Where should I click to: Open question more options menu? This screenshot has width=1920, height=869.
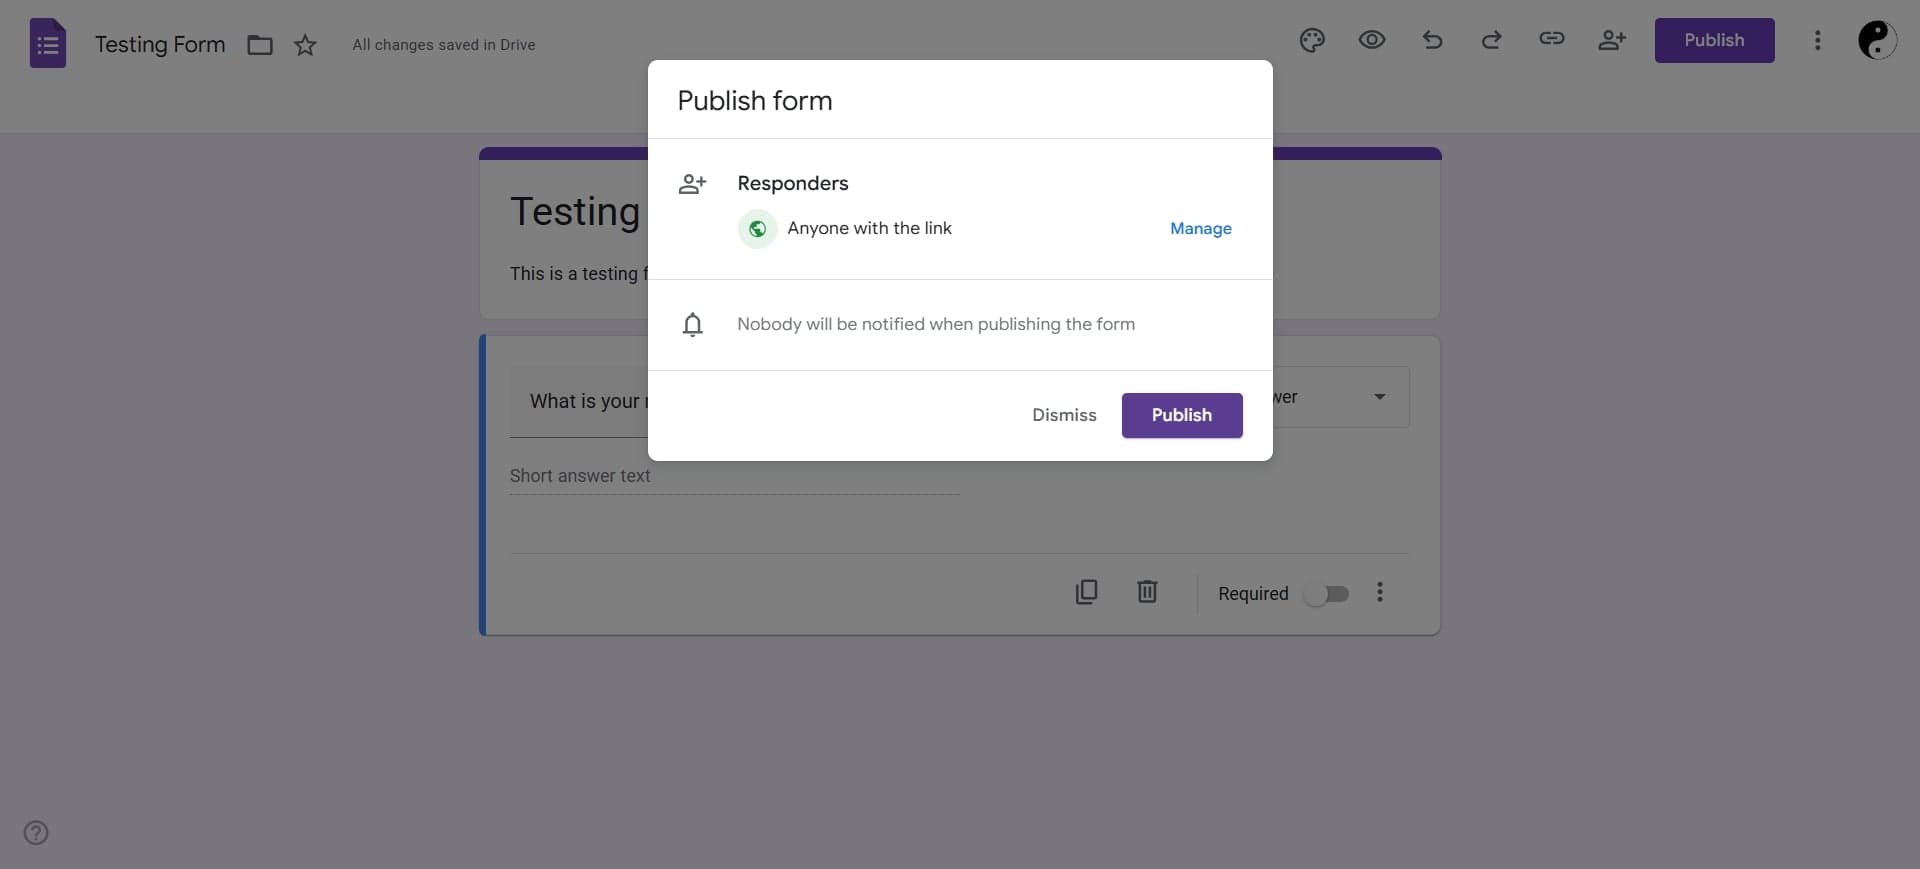point(1380,592)
